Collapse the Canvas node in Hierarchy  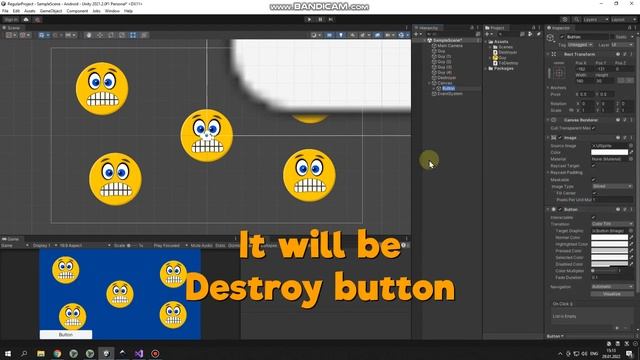click(x=429, y=83)
